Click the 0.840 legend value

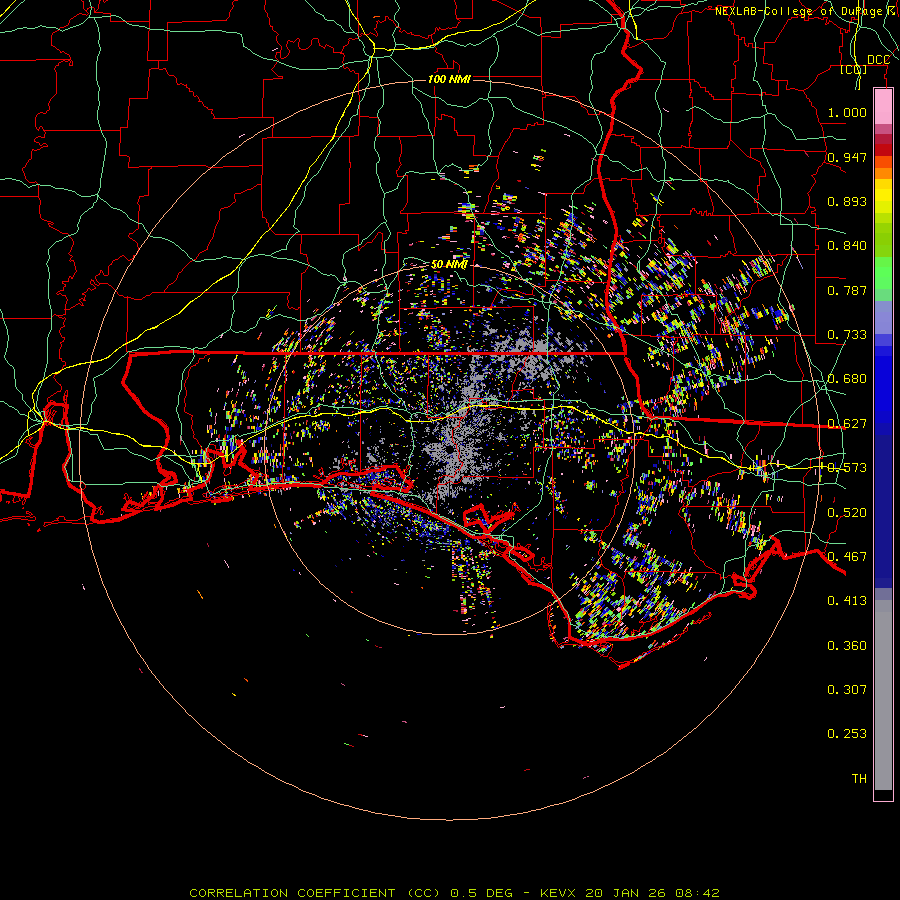tap(847, 246)
